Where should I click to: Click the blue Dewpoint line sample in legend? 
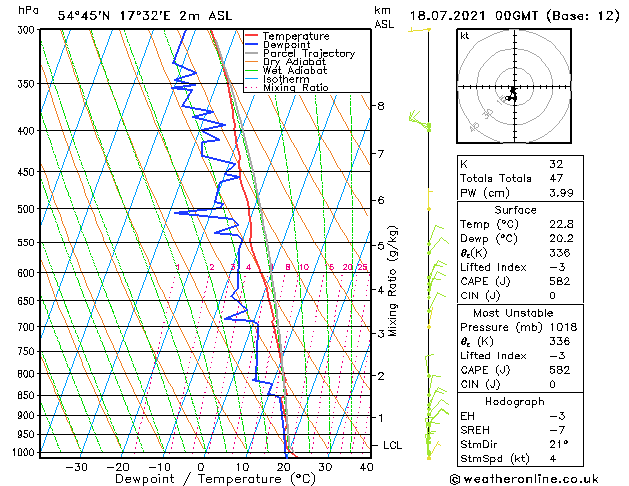point(251,44)
